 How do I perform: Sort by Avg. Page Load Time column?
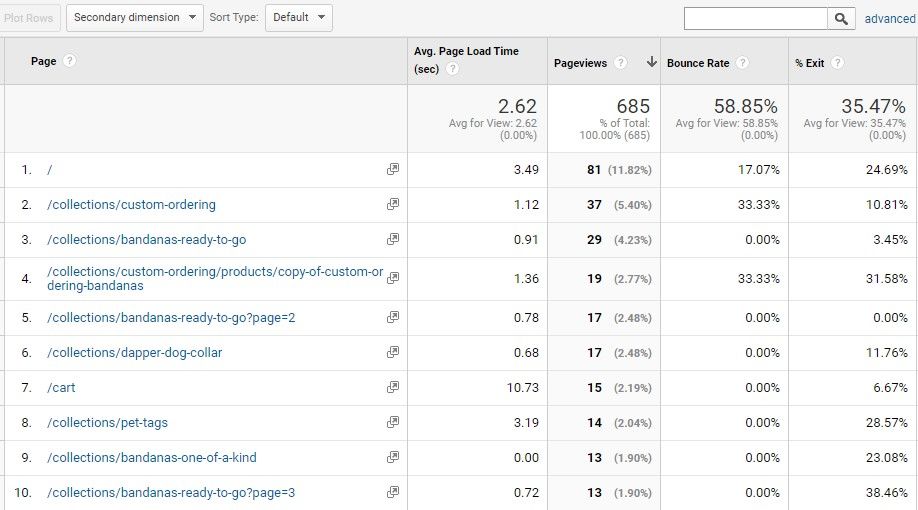coord(466,52)
